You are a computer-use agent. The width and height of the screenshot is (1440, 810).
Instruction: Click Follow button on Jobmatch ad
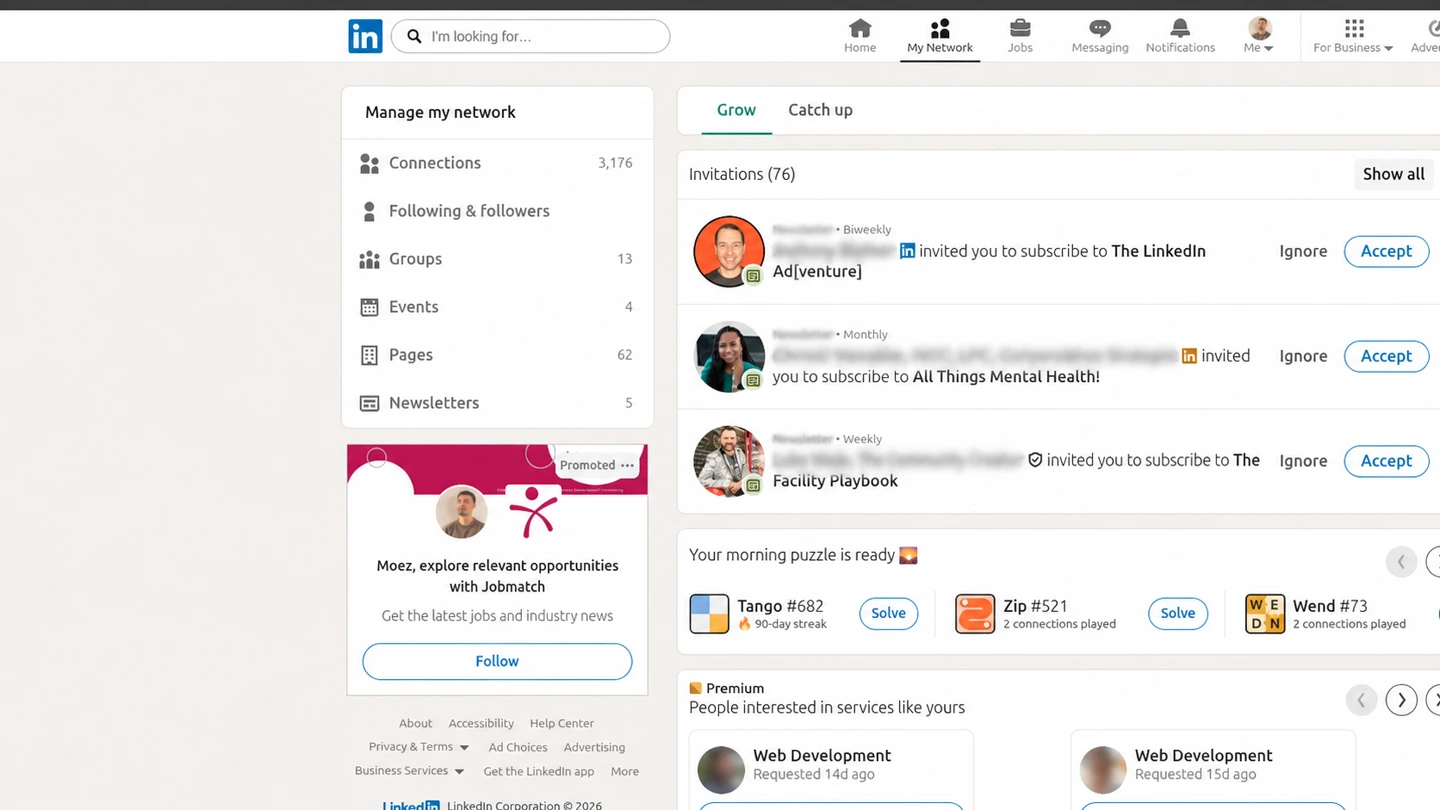tap(497, 661)
